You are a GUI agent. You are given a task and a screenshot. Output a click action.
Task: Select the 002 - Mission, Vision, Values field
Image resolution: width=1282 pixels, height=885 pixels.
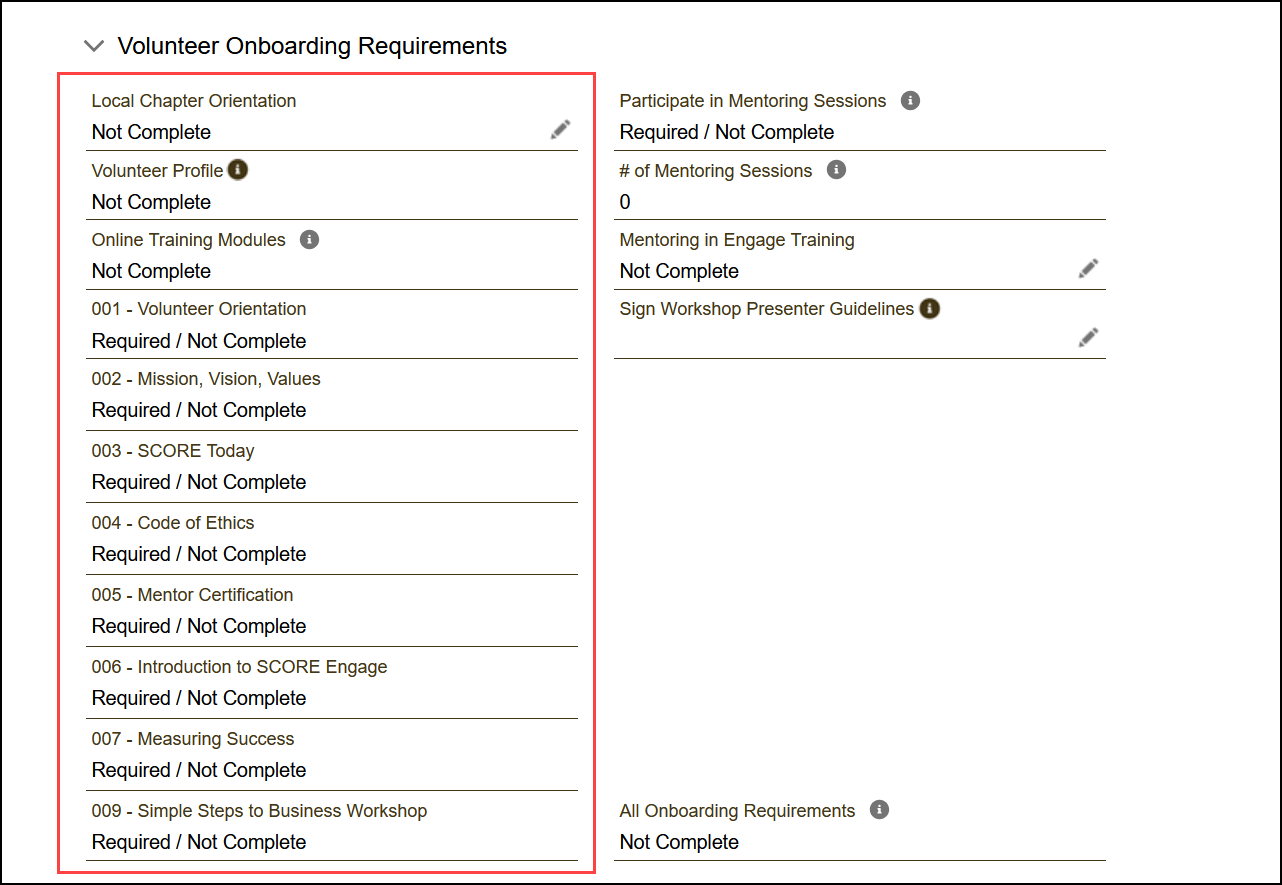tap(199, 410)
